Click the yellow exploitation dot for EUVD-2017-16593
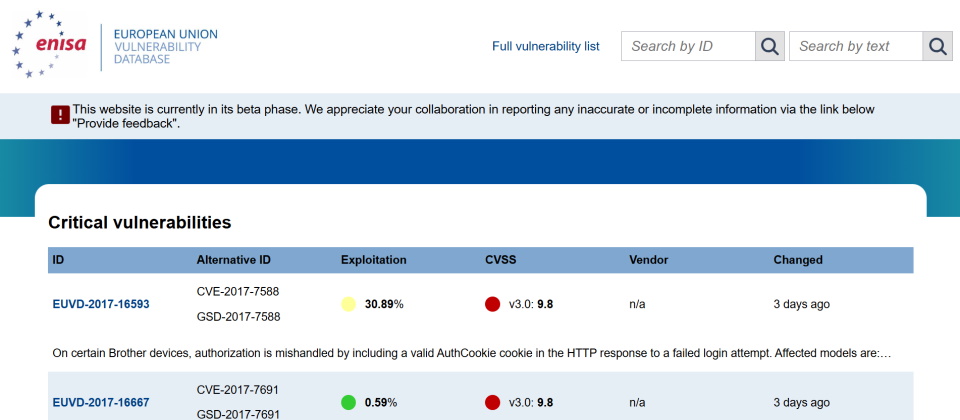The width and height of the screenshot is (960, 420). [x=348, y=304]
